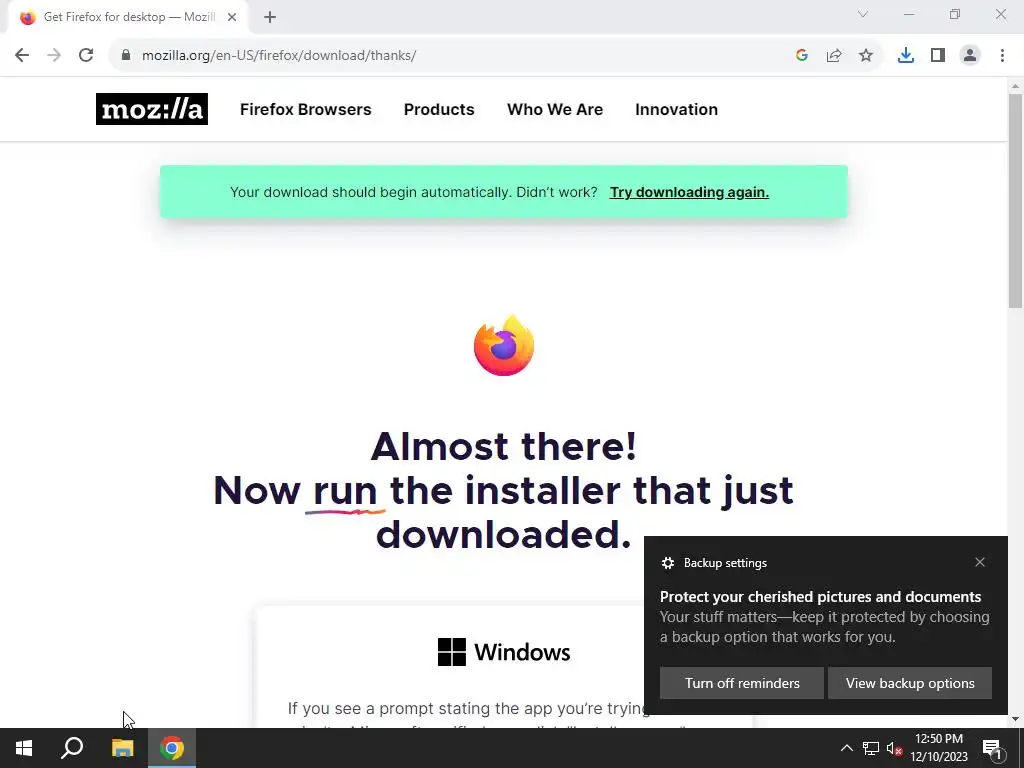This screenshot has height=768, width=1024.
Task: Open the Chrome downloads icon
Action: tap(906, 56)
